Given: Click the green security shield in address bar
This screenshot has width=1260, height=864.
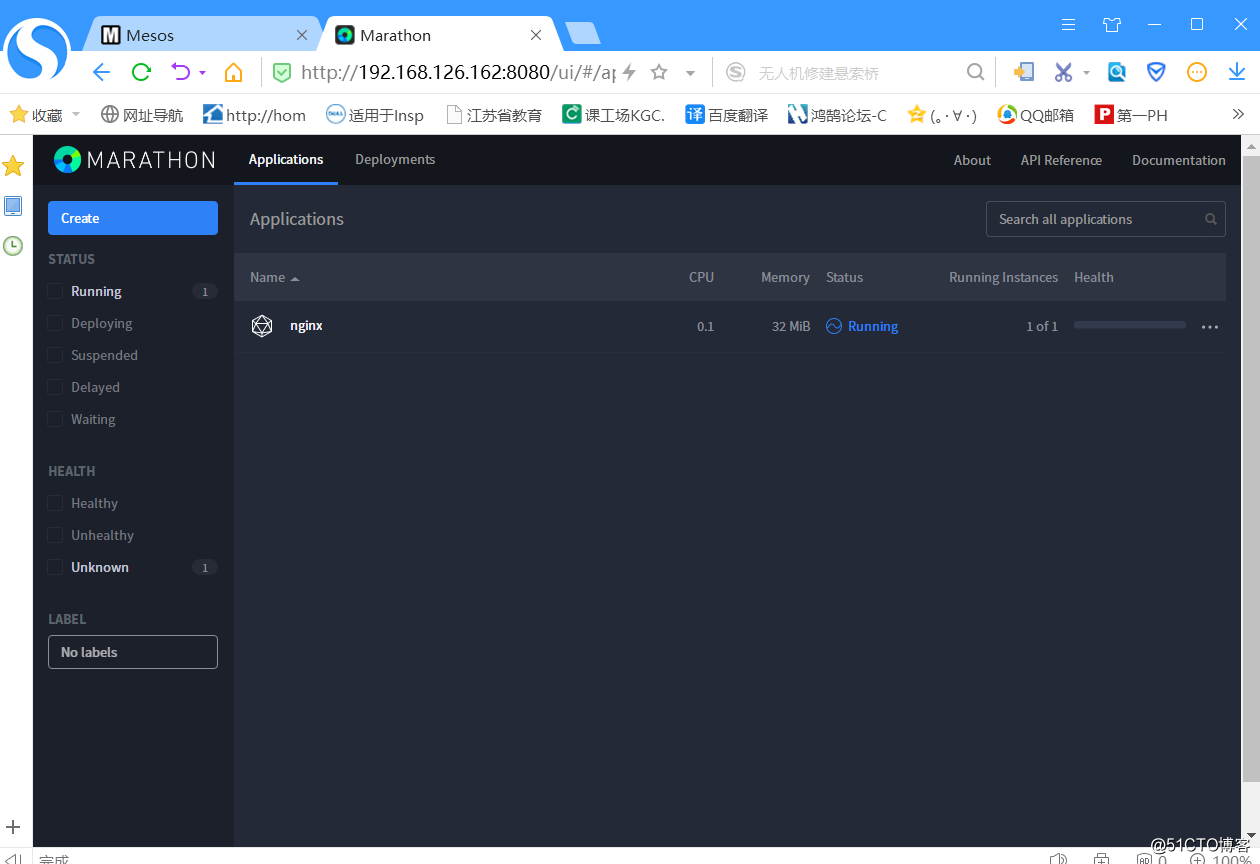Looking at the screenshot, I should pos(282,72).
